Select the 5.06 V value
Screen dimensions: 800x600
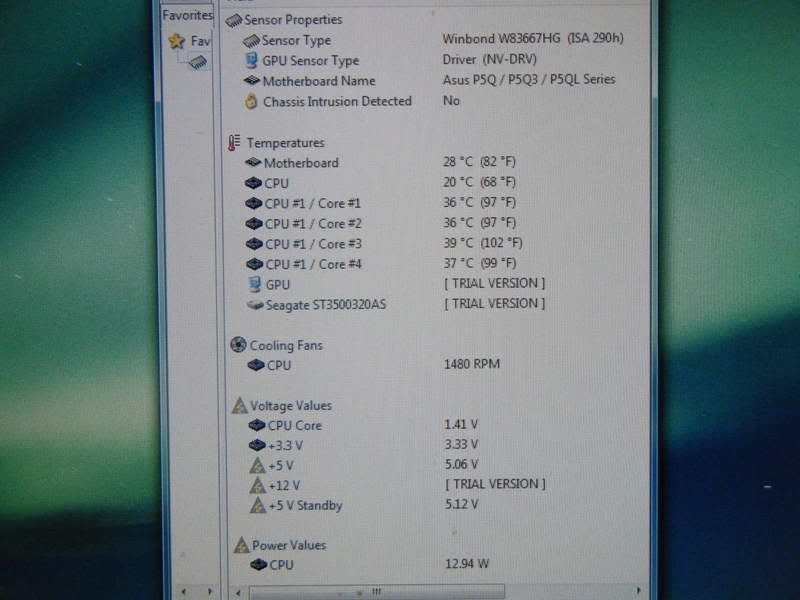[461, 464]
